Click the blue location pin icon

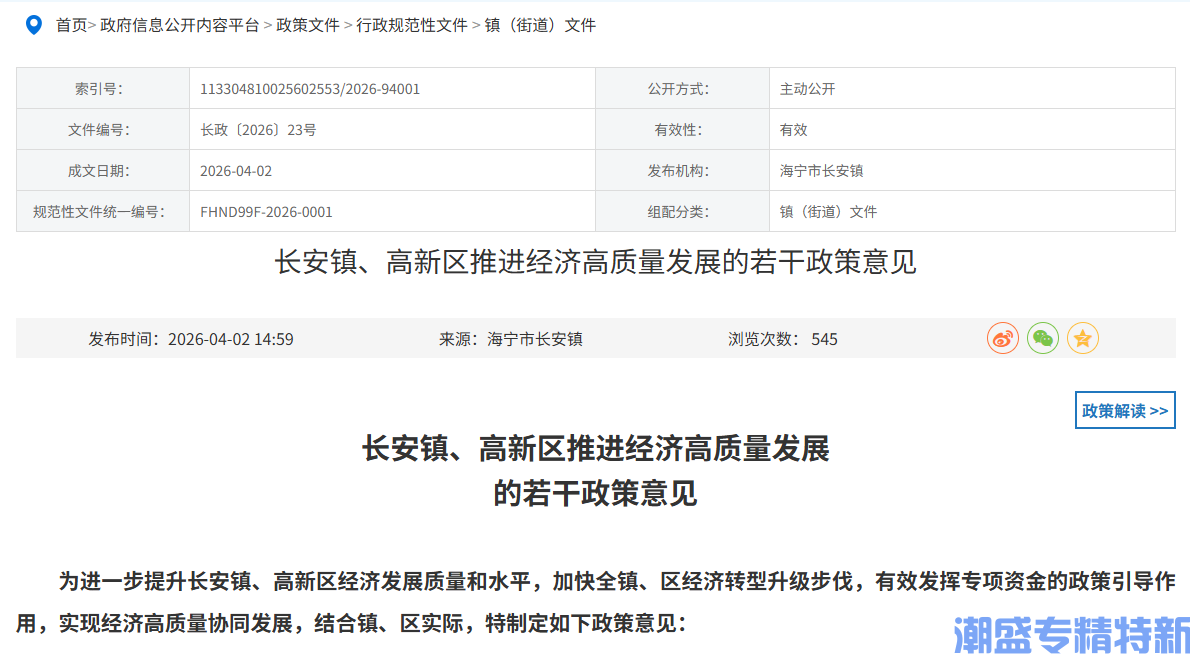pyautogui.click(x=33, y=25)
